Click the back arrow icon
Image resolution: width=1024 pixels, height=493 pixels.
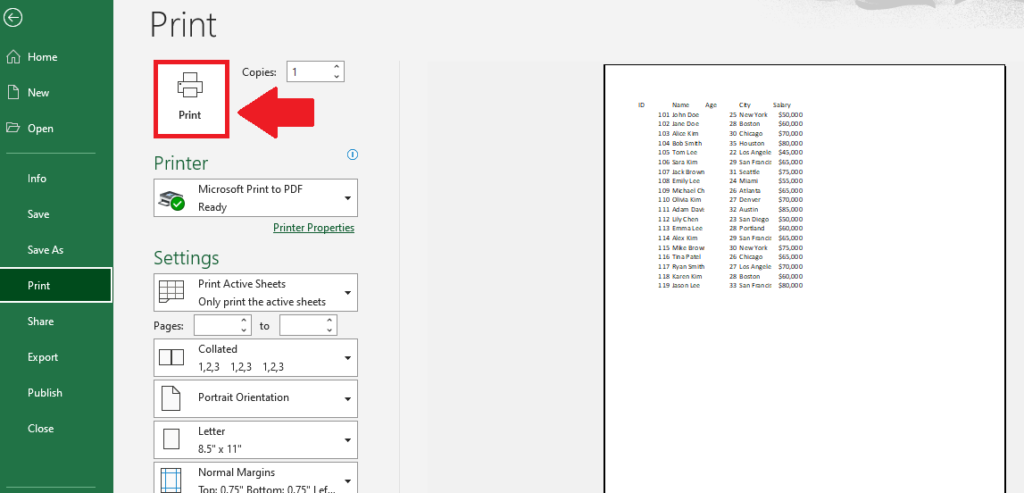pyautogui.click(x=13, y=18)
